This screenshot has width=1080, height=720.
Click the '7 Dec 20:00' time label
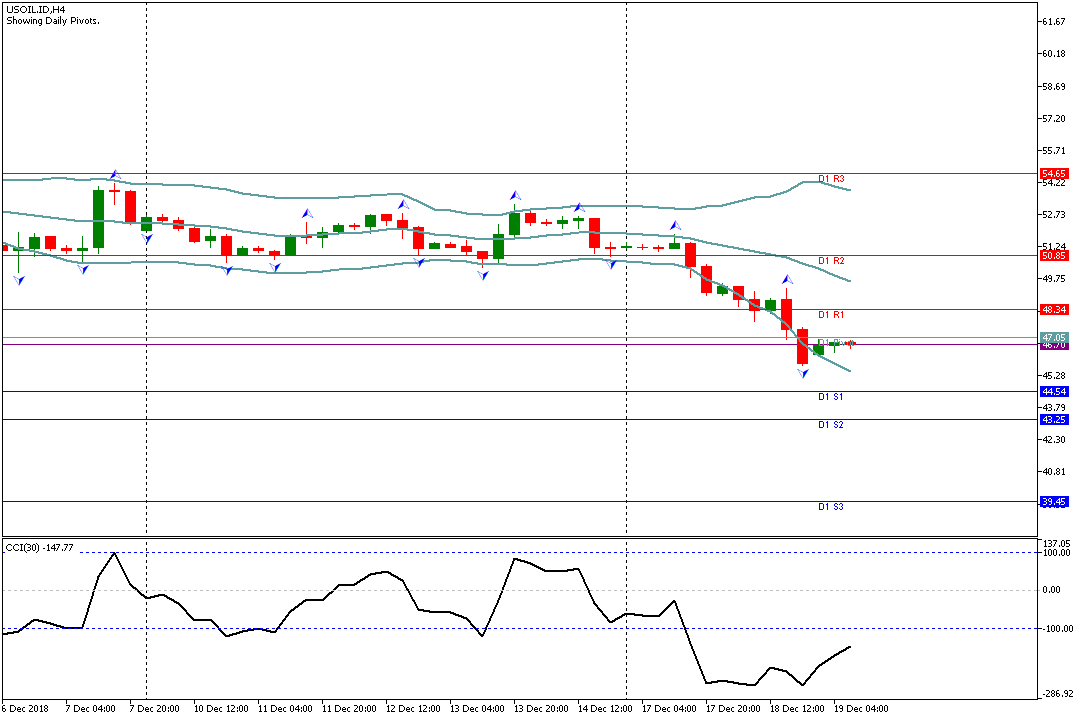click(x=154, y=708)
